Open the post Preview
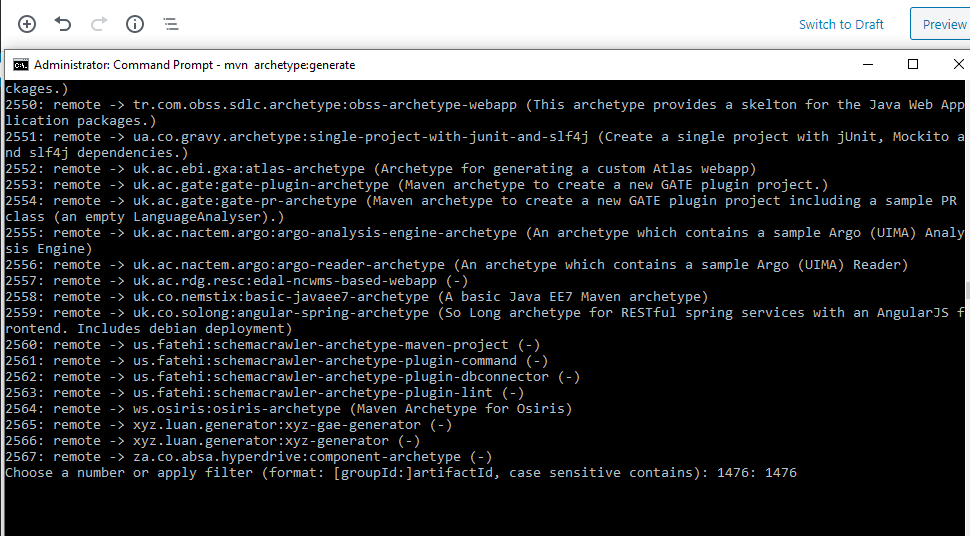The height and width of the screenshot is (536, 970). click(942, 24)
